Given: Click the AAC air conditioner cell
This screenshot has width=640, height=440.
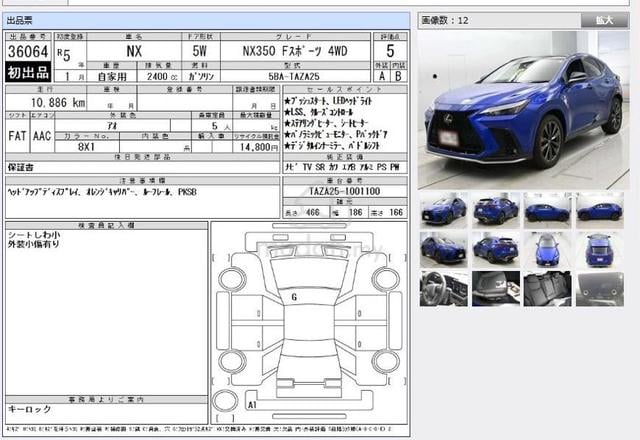Looking at the screenshot, I should [x=42, y=136].
